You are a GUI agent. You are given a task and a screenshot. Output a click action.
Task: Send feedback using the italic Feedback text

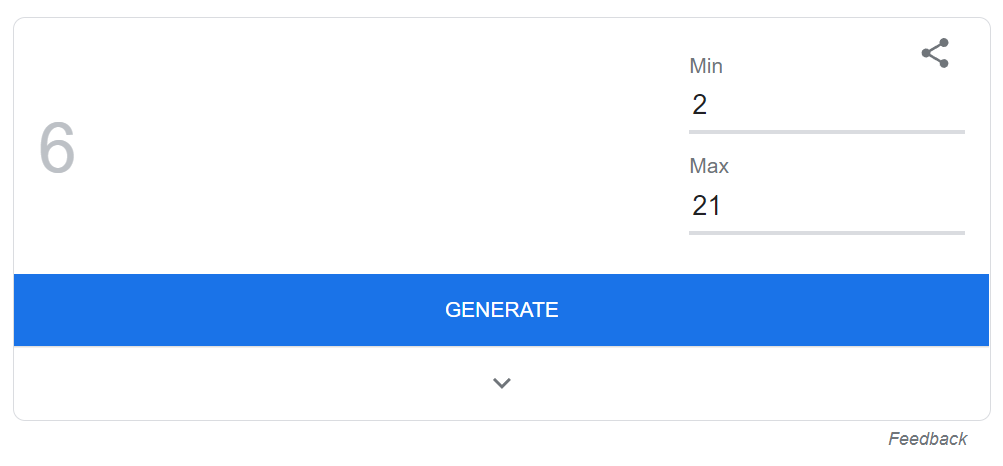point(927,439)
